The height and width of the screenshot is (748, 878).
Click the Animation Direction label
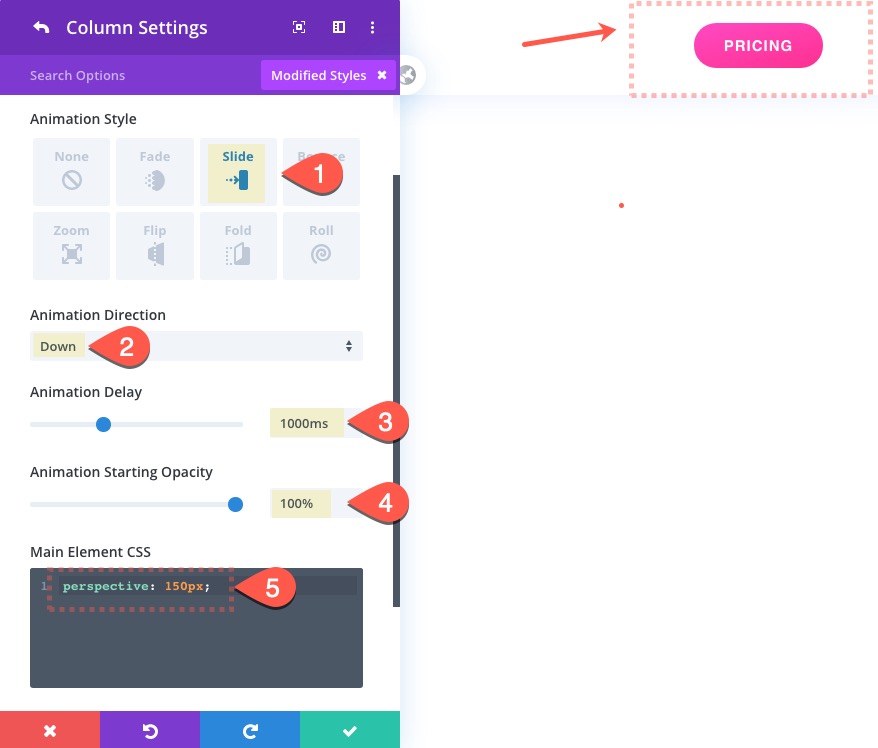[98, 315]
